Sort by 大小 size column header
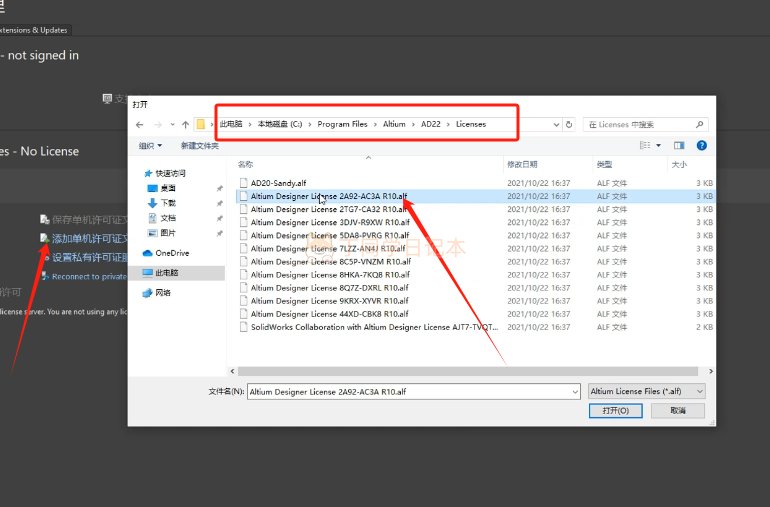The width and height of the screenshot is (770, 507). click(x=679, y=165)
